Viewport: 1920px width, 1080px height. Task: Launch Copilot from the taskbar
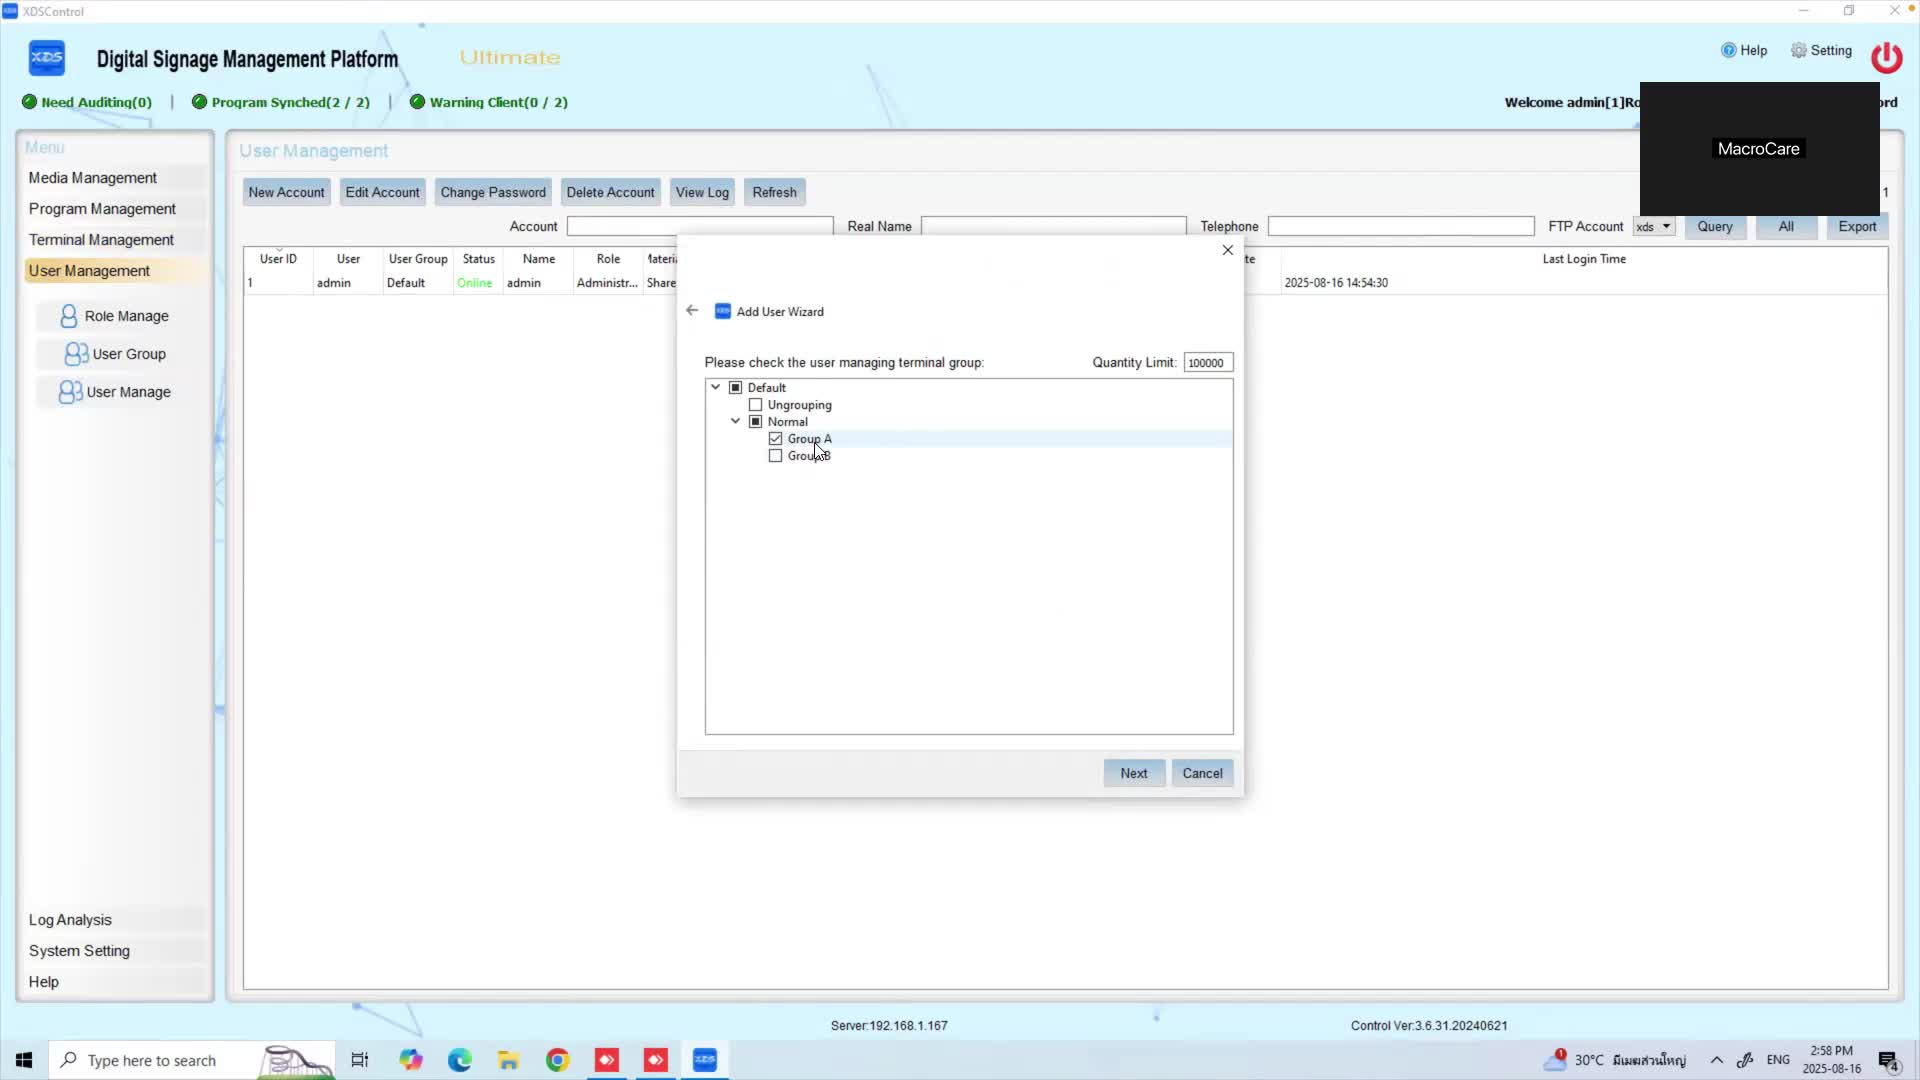(x=411, y=1060)
